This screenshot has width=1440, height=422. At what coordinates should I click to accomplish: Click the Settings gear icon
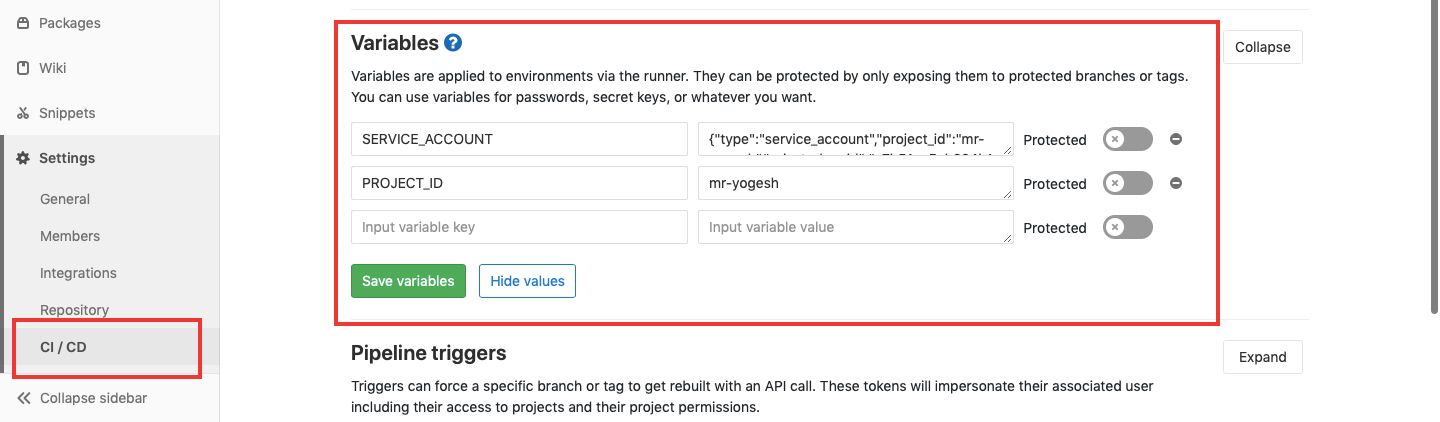click(x=23, y=158)
